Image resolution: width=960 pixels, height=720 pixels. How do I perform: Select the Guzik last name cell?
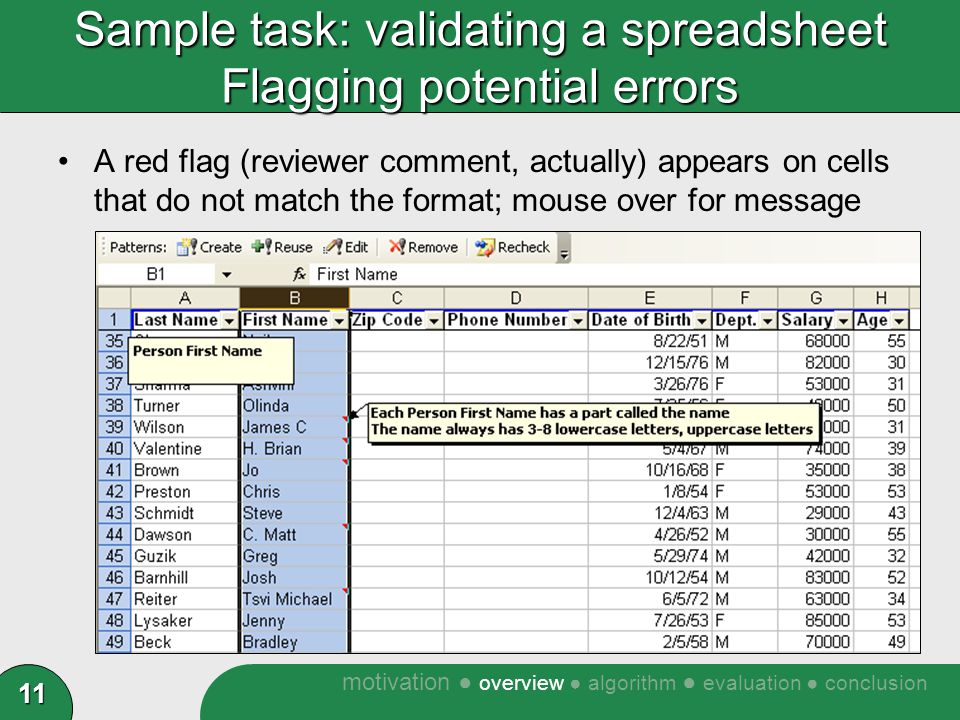pyautogui.click(x=184, y=557)
